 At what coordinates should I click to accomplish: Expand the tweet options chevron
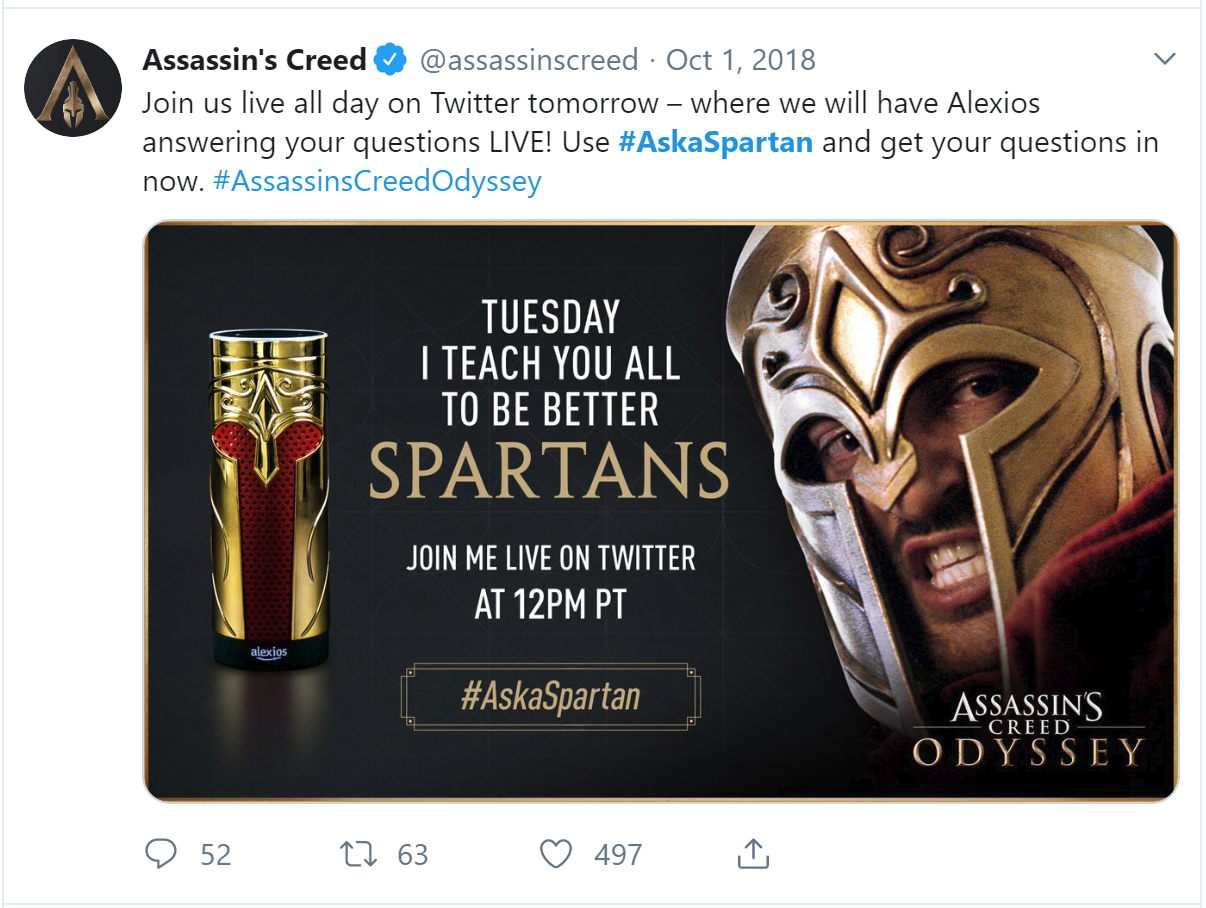1164,59
